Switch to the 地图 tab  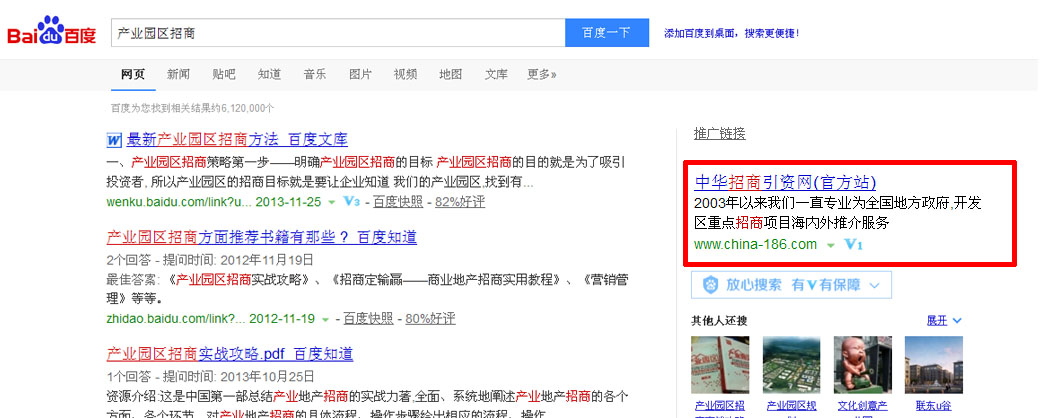pos(451,74)
